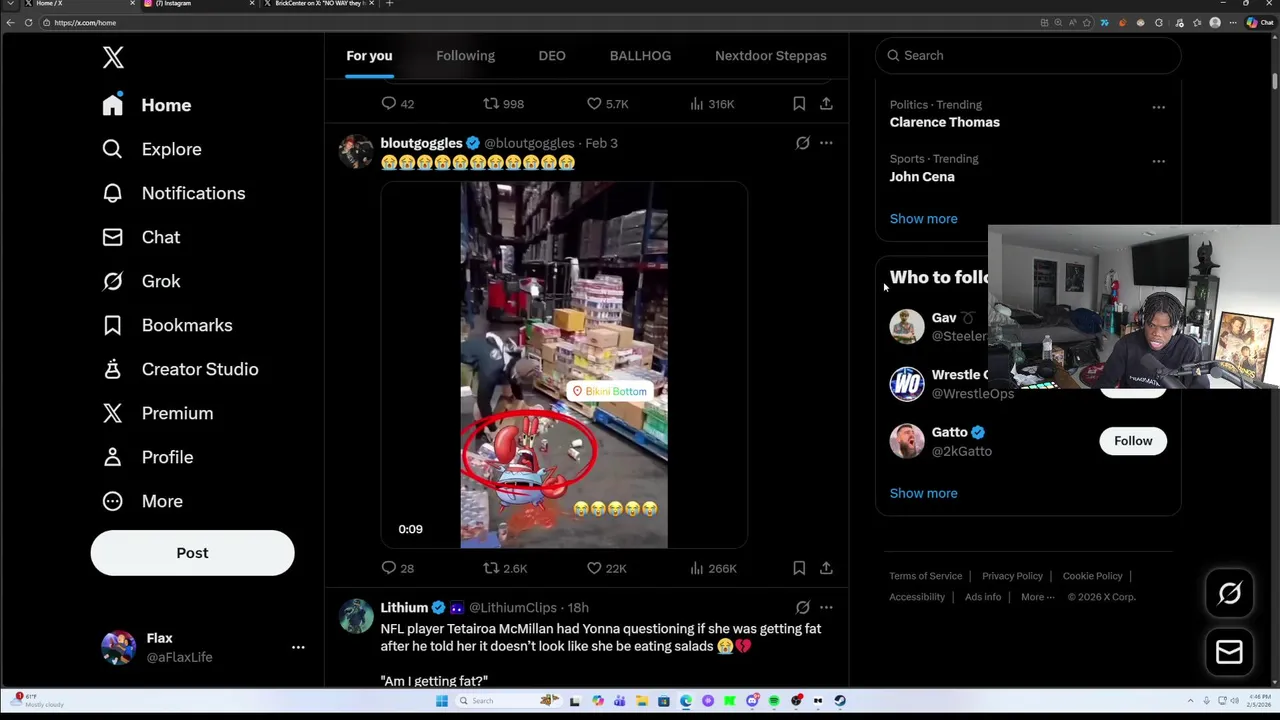The height and width of the screenshot is (720, 1280).
Task: Open more options for John Cena trend
Action: pyautogui.click(x=1158, y=161)
